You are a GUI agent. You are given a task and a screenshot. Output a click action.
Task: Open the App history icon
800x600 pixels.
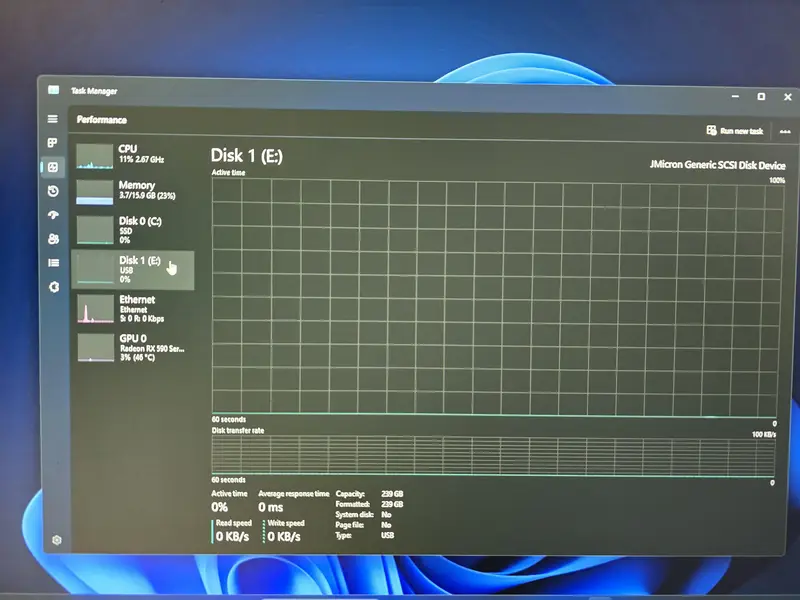click(x=53, y=191)
